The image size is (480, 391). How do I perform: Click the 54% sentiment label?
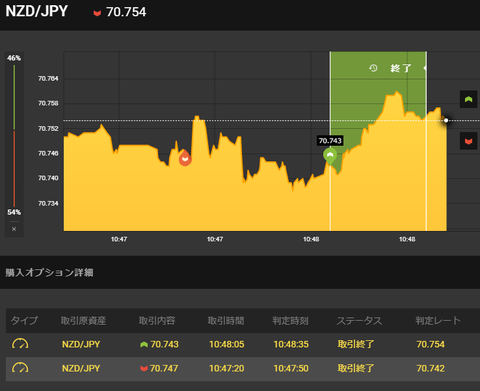14,212
